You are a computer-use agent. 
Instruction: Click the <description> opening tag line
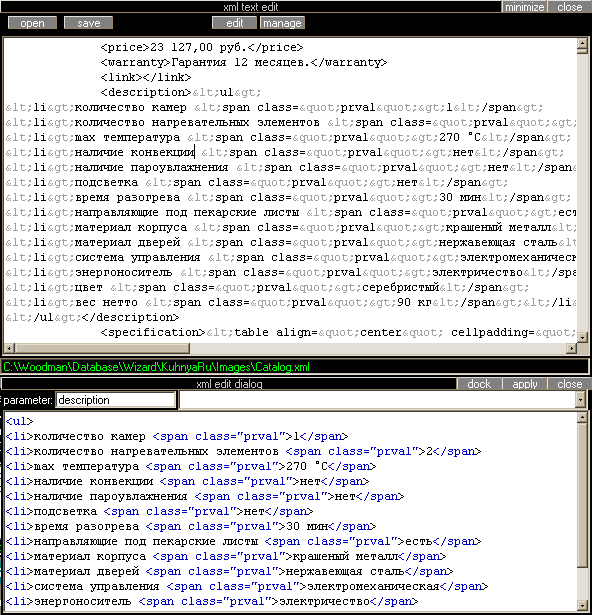181,93
